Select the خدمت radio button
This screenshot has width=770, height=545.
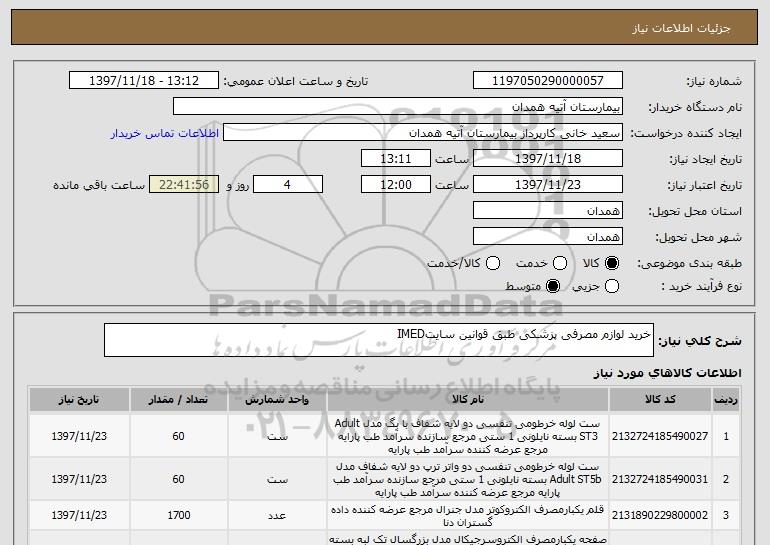click(x=560, y=263)
